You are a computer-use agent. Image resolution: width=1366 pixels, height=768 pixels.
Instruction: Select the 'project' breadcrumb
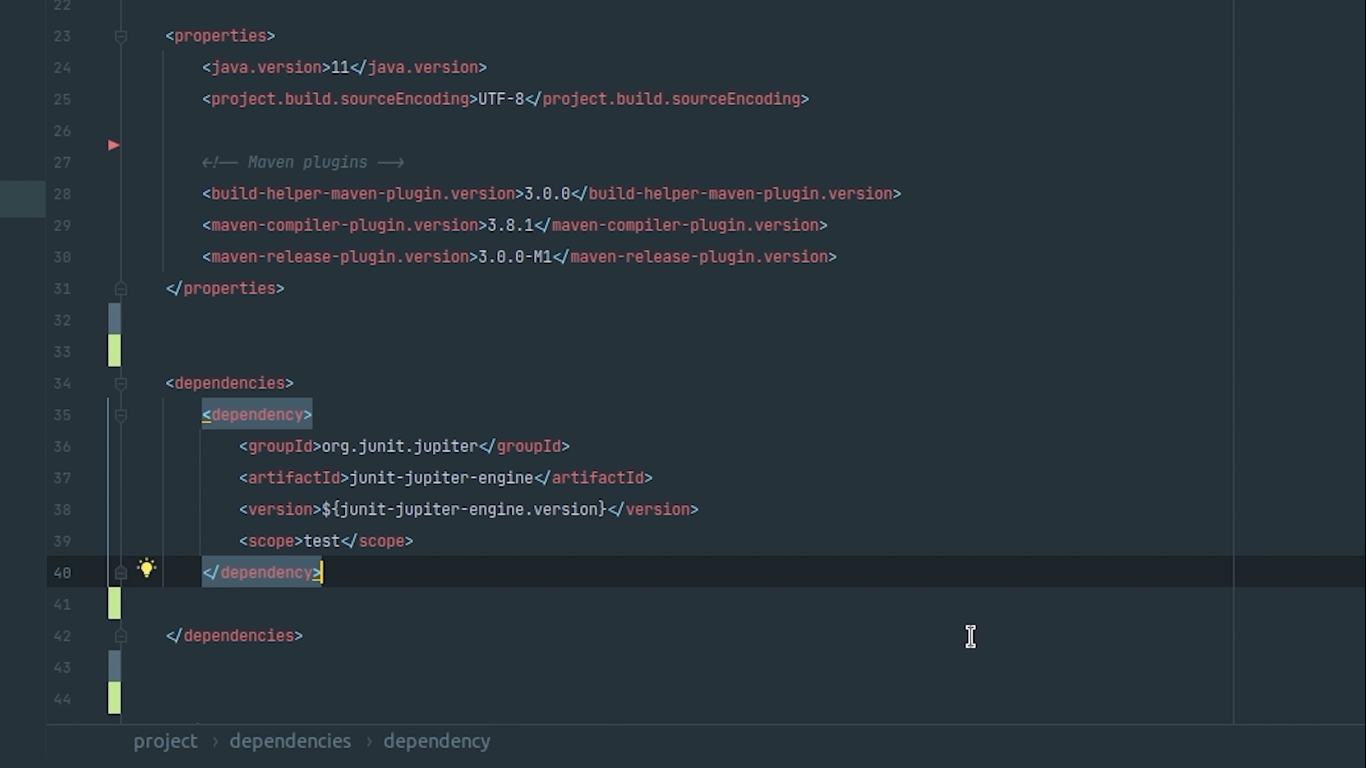(165, 741)
